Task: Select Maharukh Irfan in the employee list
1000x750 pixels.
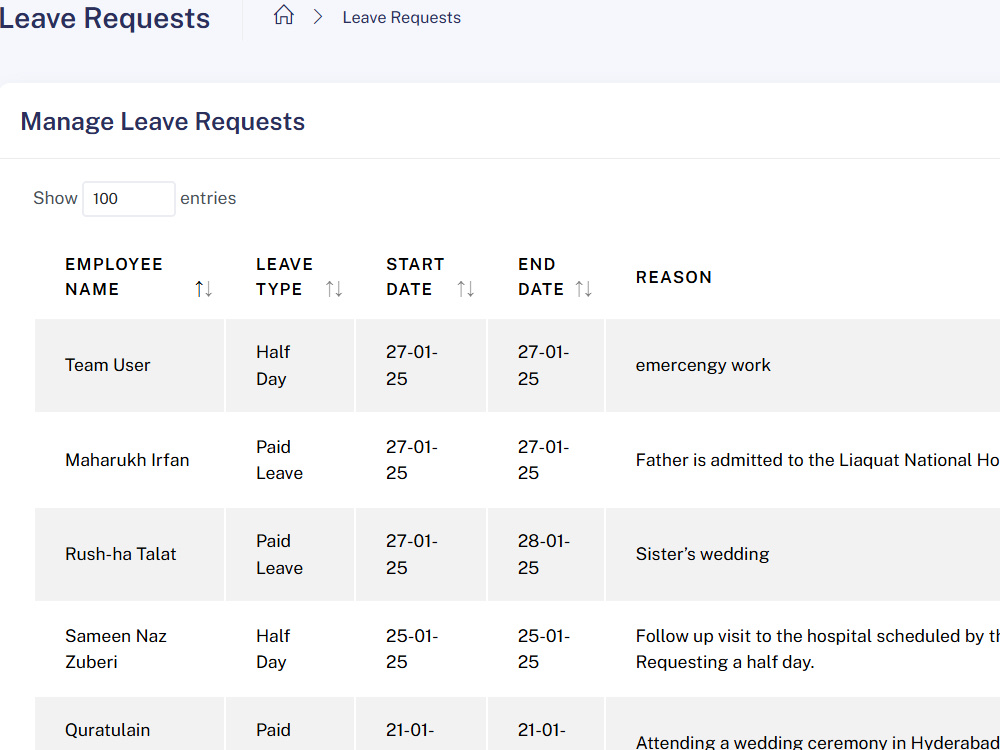Action: coord(127,460)
